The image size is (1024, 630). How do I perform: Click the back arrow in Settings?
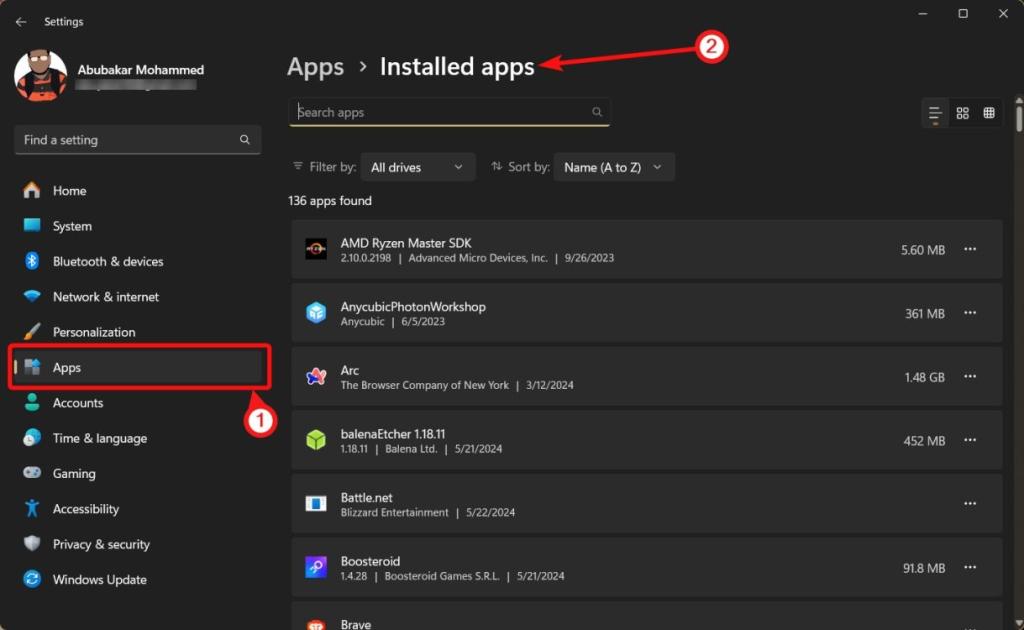[x=21, y=21]
